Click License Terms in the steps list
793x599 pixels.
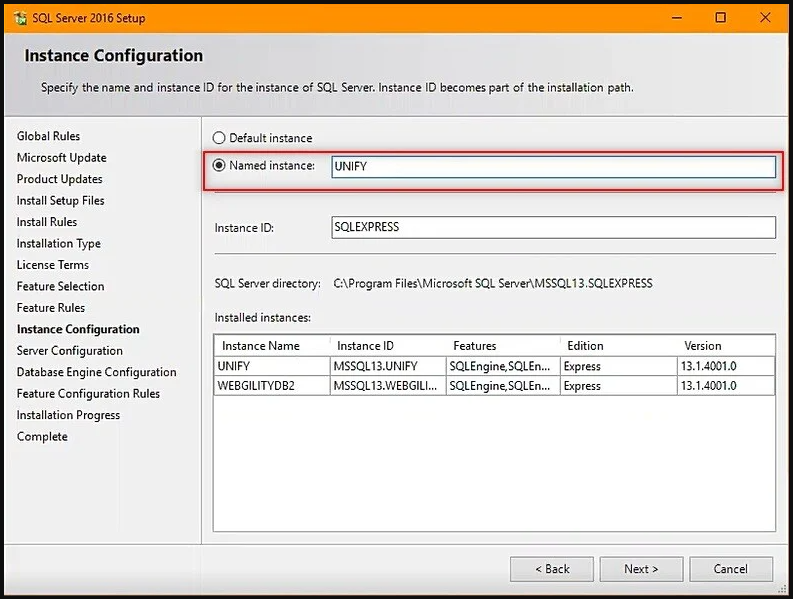[52, 265]
